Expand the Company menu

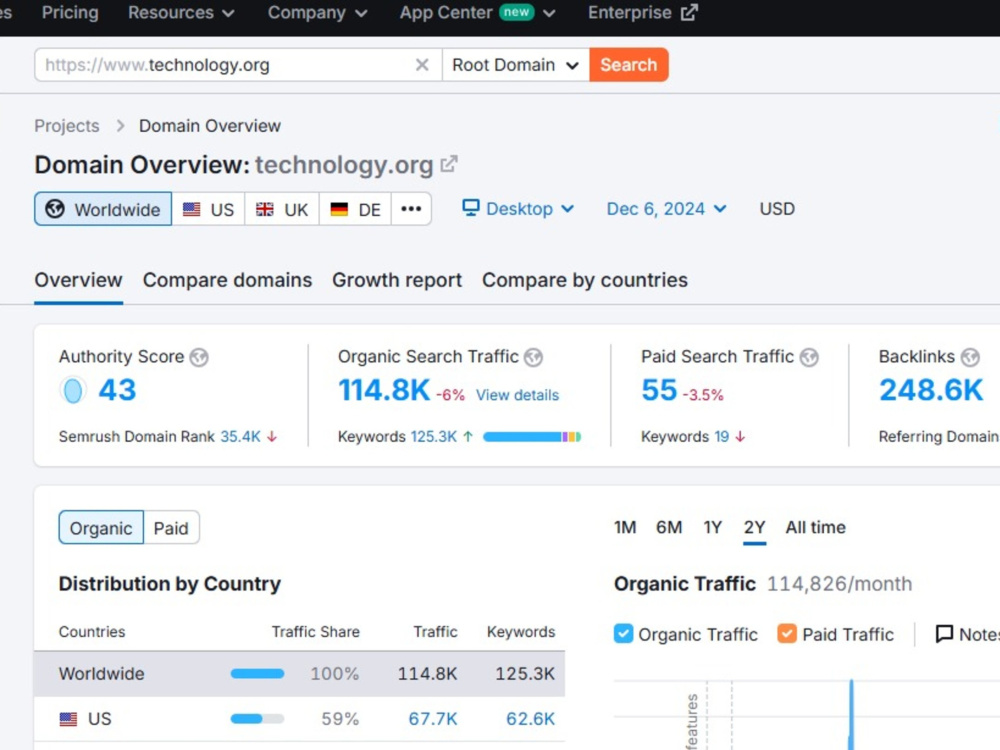tap(317, 13)
